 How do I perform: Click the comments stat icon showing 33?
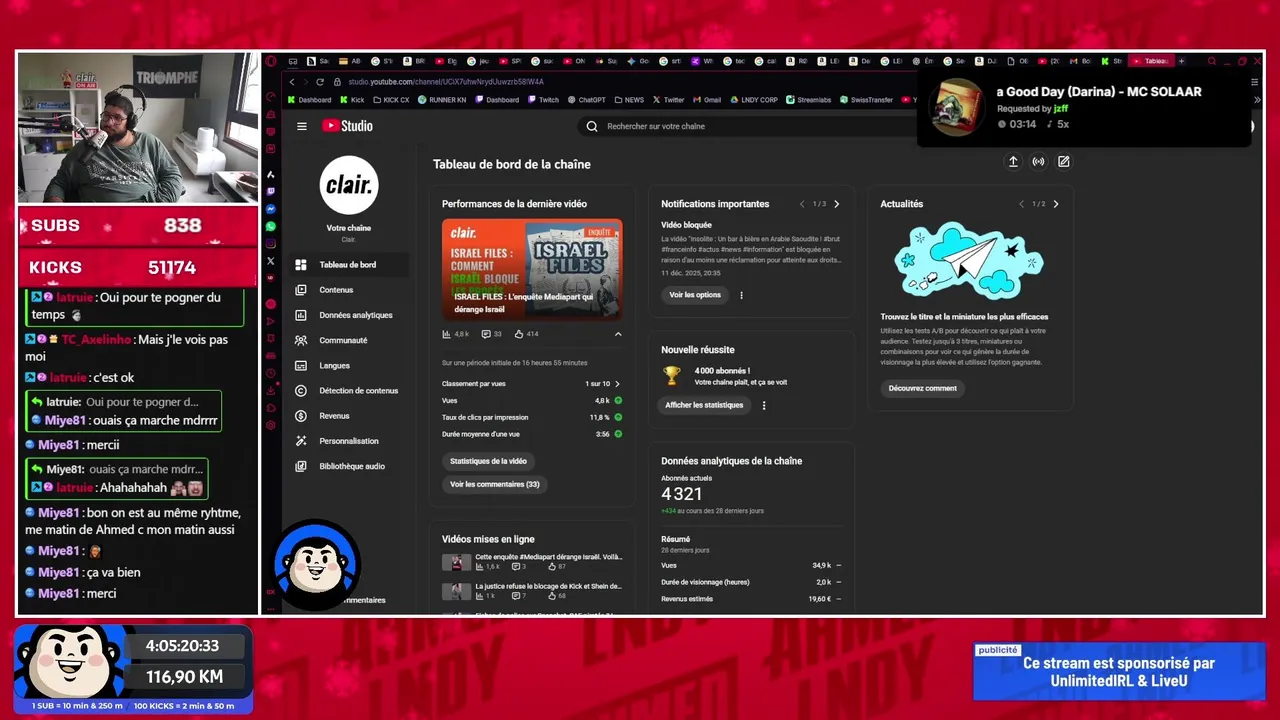486,334
